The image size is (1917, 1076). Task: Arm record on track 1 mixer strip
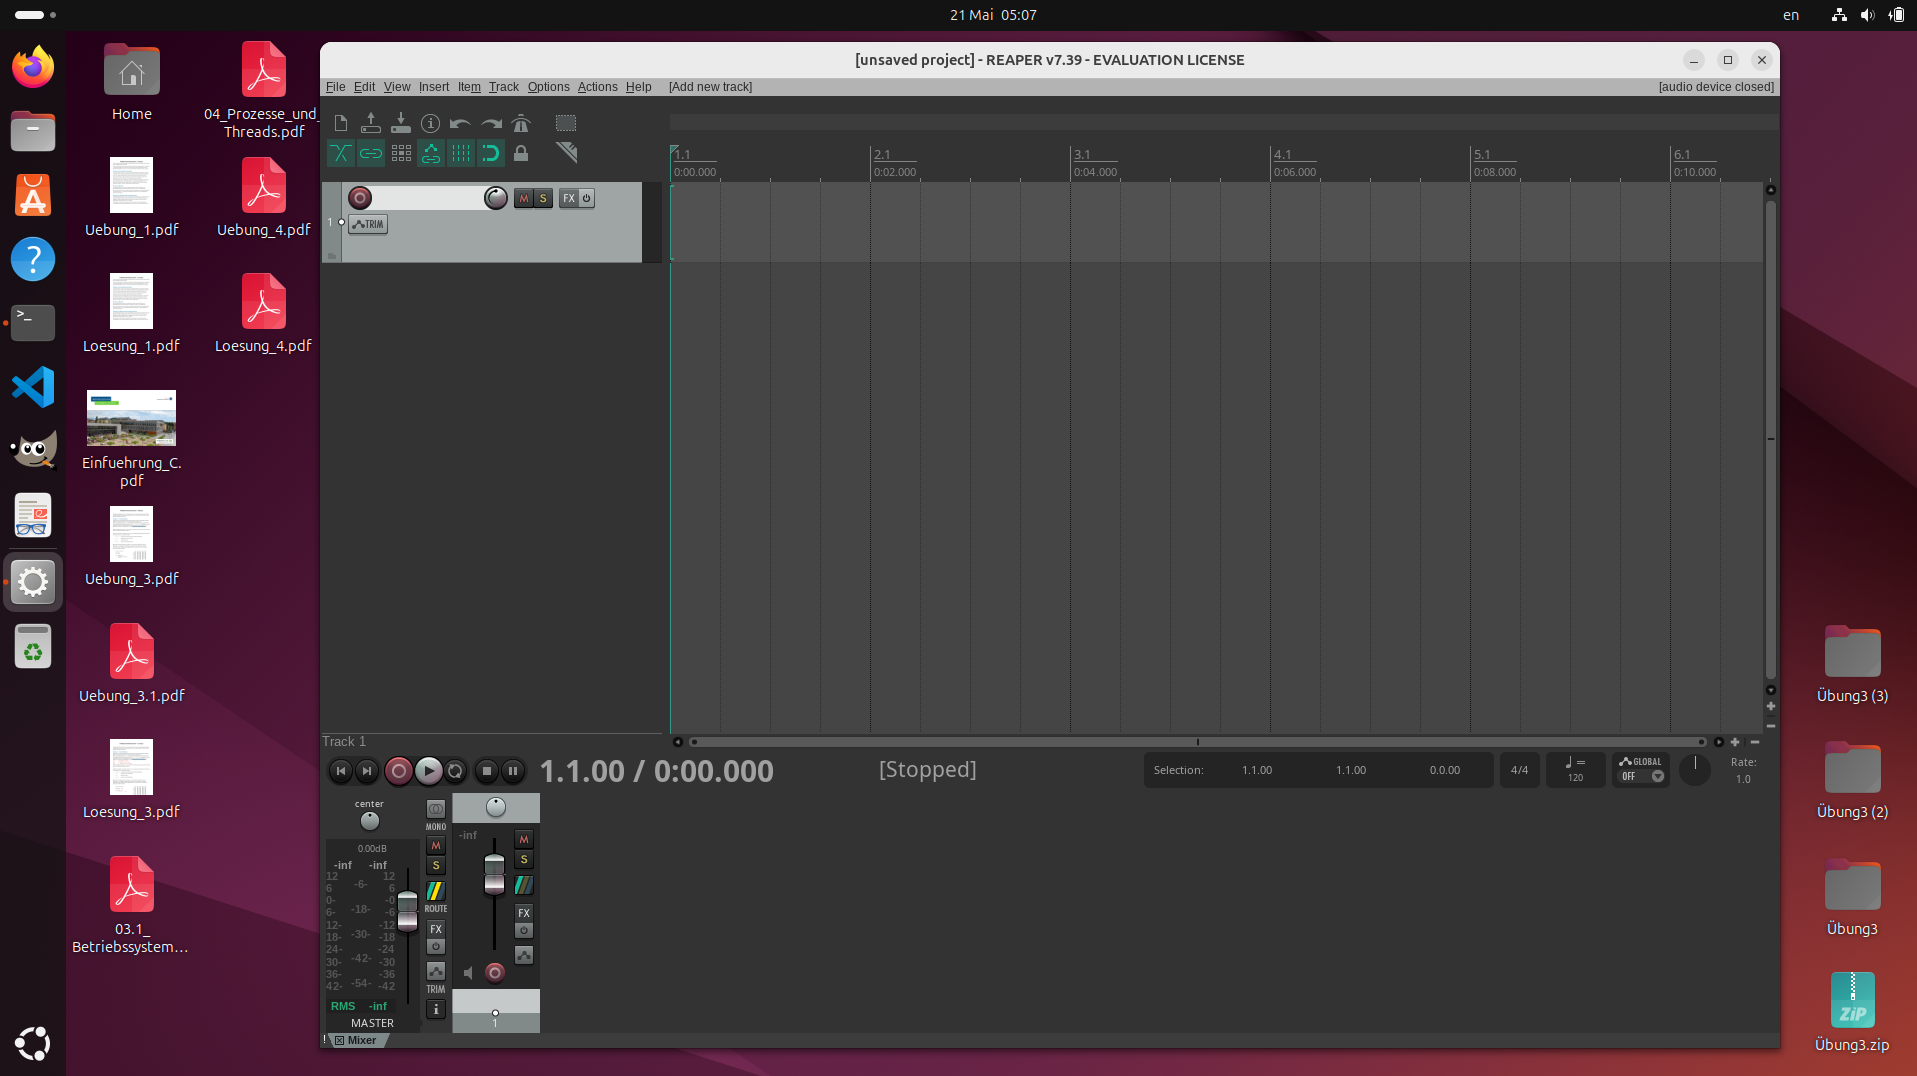495,972
